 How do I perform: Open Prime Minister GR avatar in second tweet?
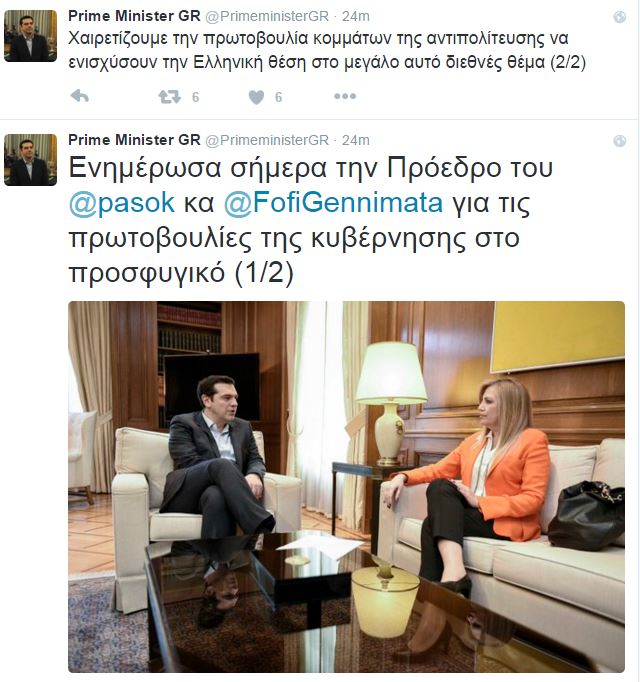(x=30, y=160)
